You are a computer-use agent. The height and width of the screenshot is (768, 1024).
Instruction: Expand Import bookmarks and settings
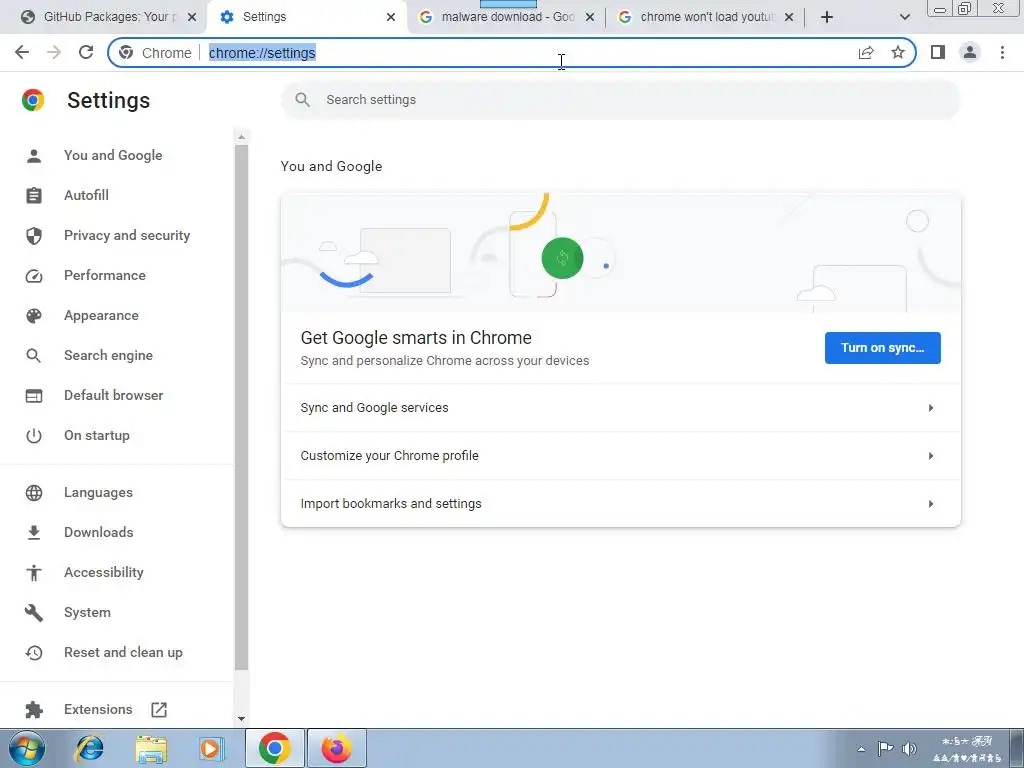(x=620, y=504)
